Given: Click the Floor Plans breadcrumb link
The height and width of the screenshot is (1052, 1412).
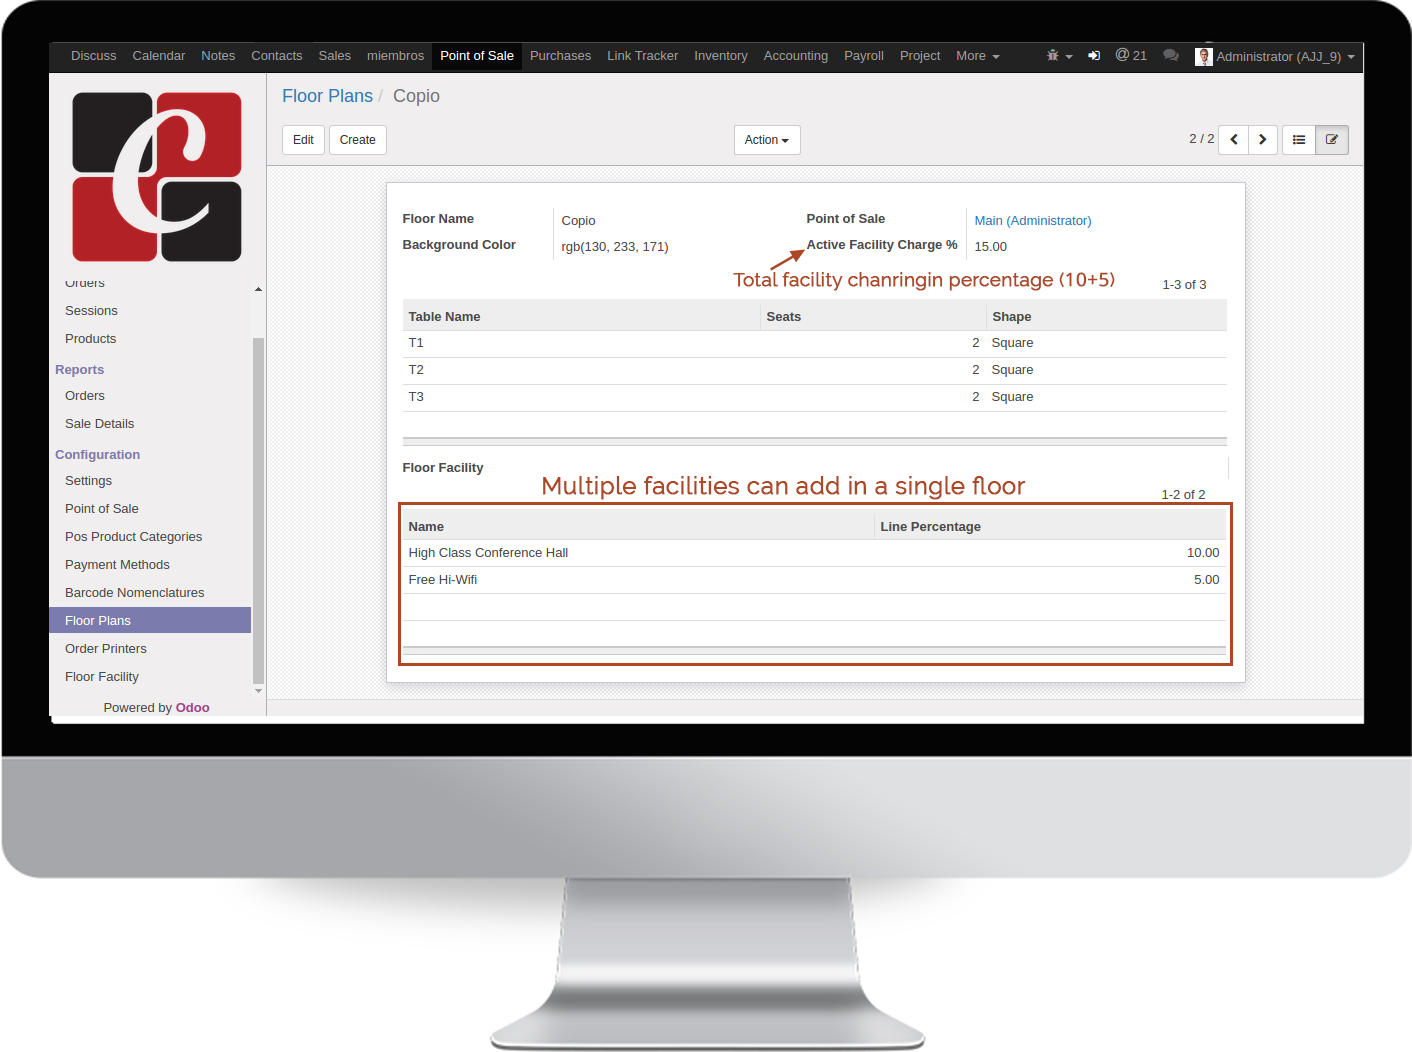Looking at the screenshot, I should click(327, 96).
